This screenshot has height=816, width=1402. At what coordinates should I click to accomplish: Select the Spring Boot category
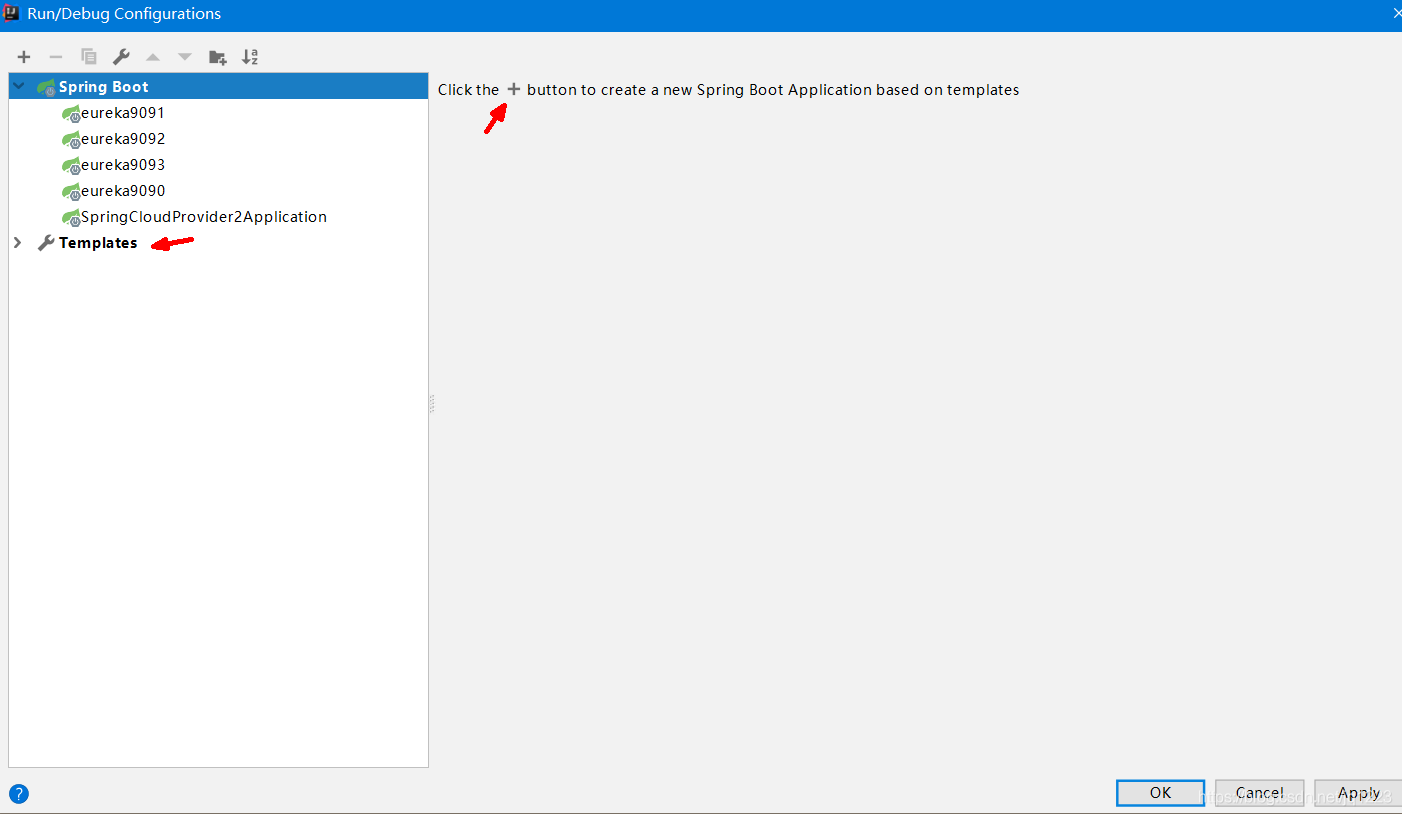[x=218, y=87]
